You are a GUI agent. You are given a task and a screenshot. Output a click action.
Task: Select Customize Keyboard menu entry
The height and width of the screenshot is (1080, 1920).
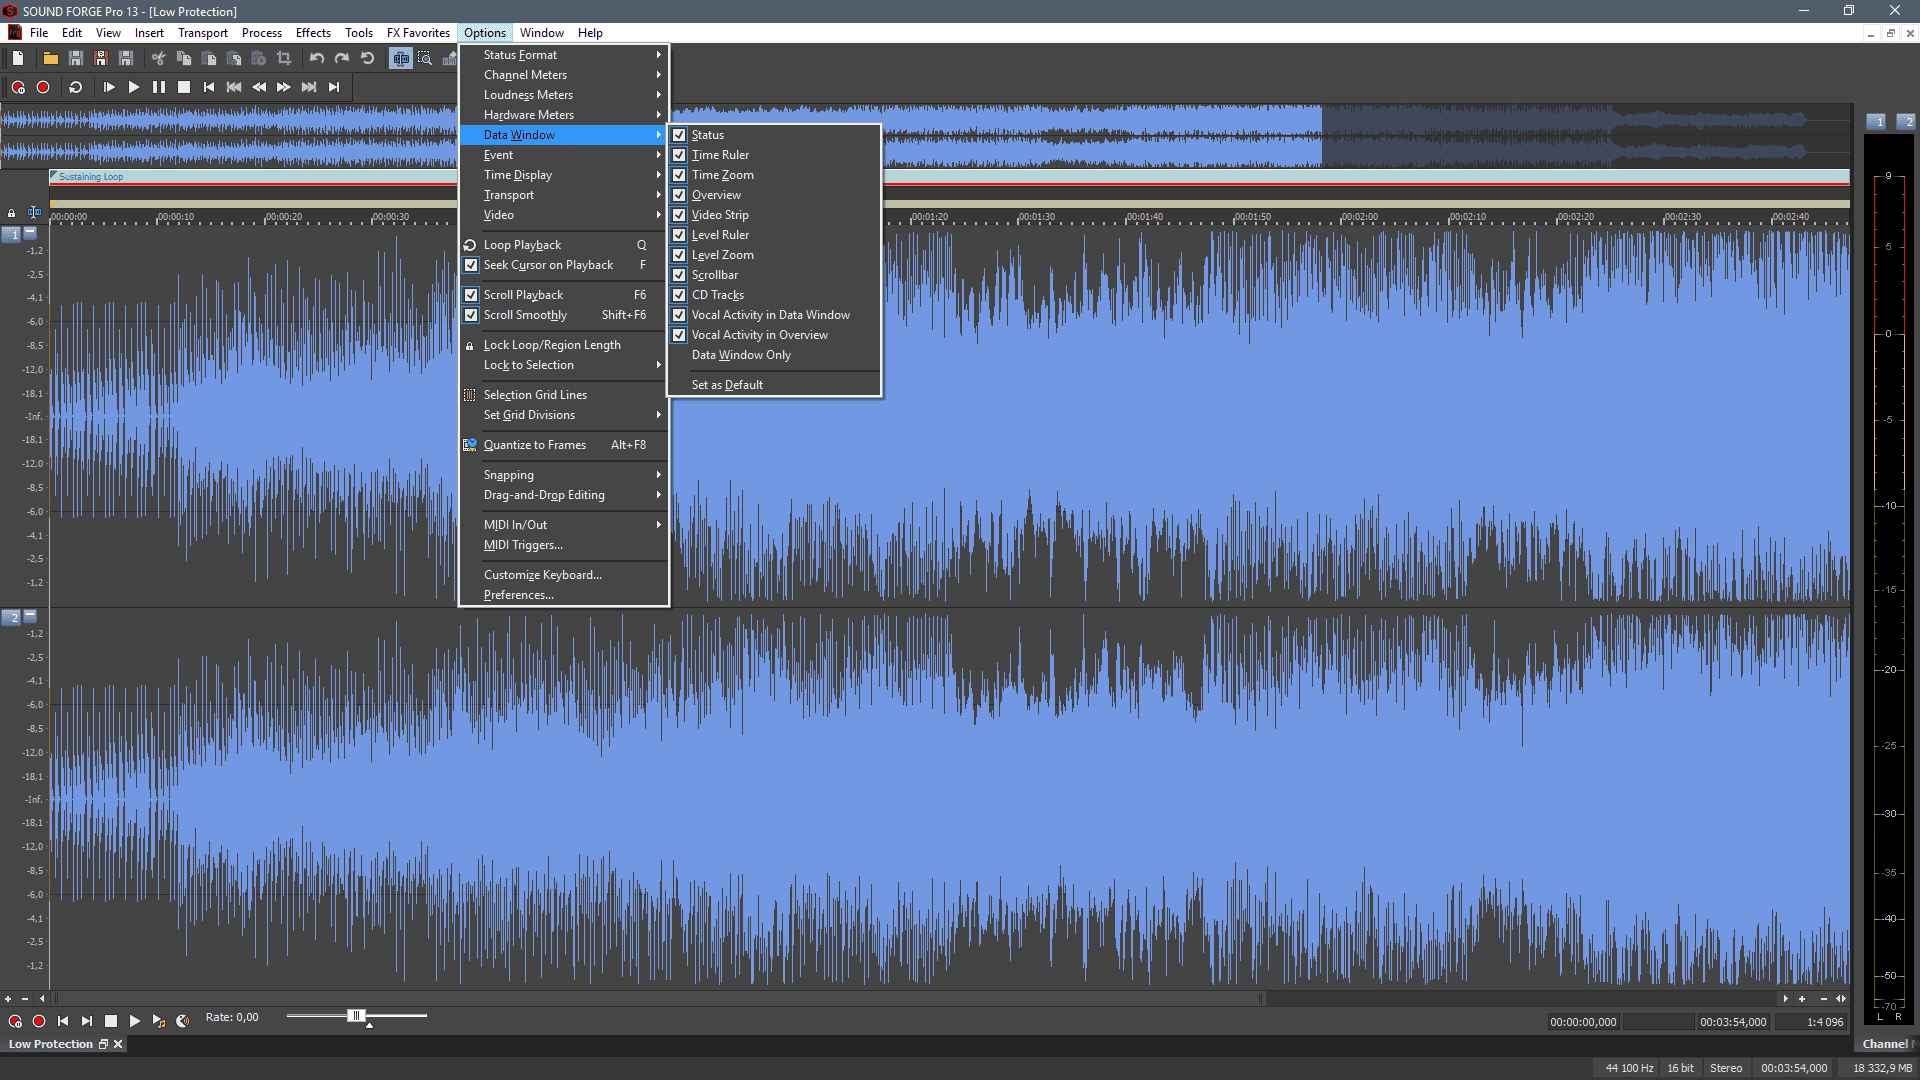(x=564, y=575)
